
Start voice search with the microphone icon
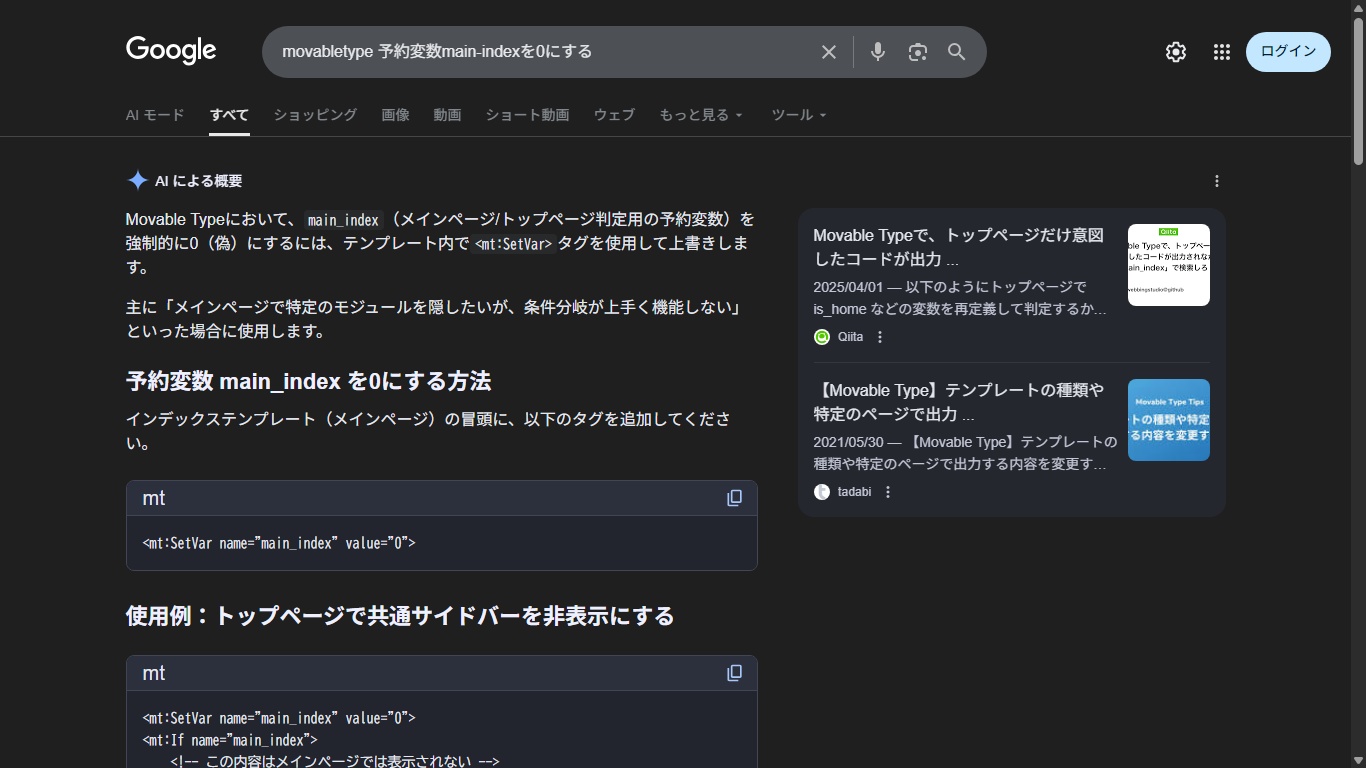pos(877,52)
